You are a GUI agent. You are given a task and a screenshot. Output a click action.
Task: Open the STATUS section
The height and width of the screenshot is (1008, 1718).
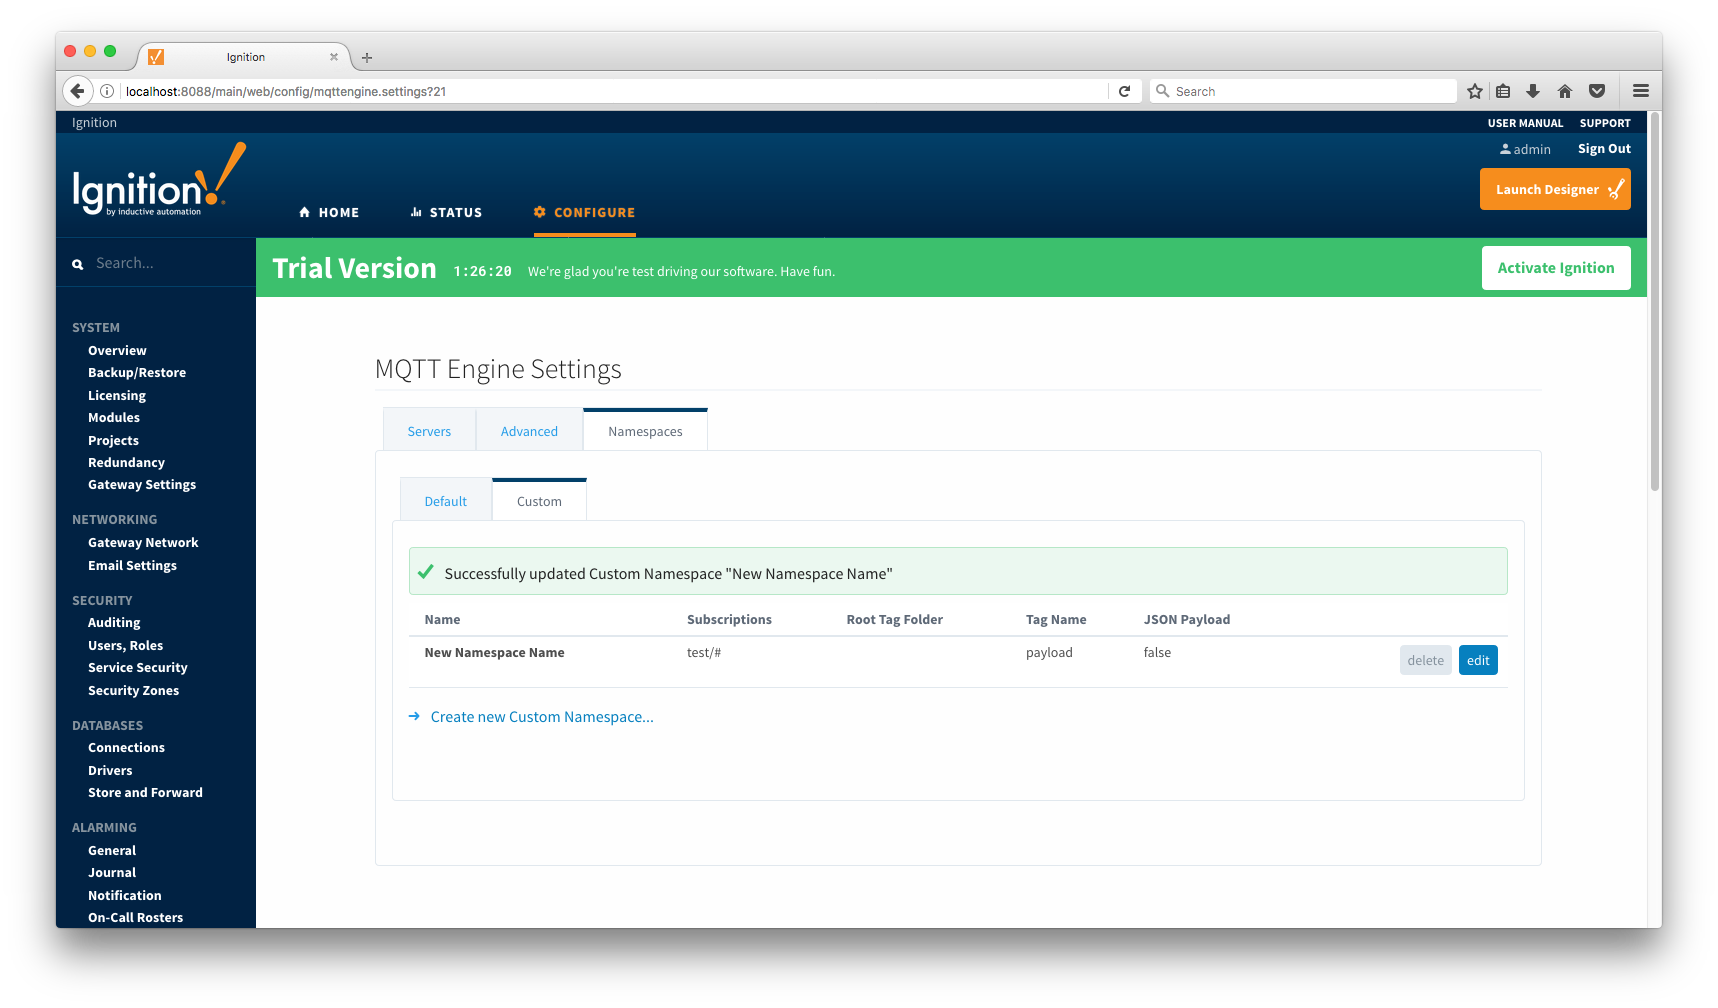(446, 213)
